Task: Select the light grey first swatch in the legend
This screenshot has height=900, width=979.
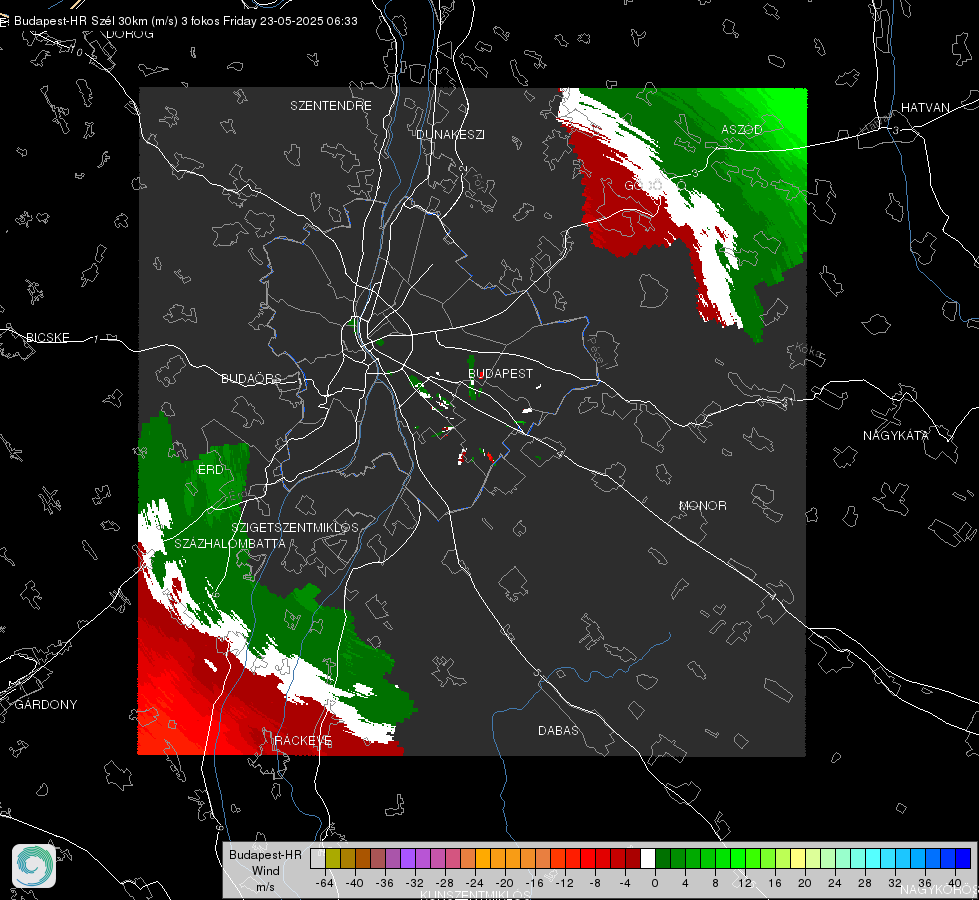Action: 318,858
